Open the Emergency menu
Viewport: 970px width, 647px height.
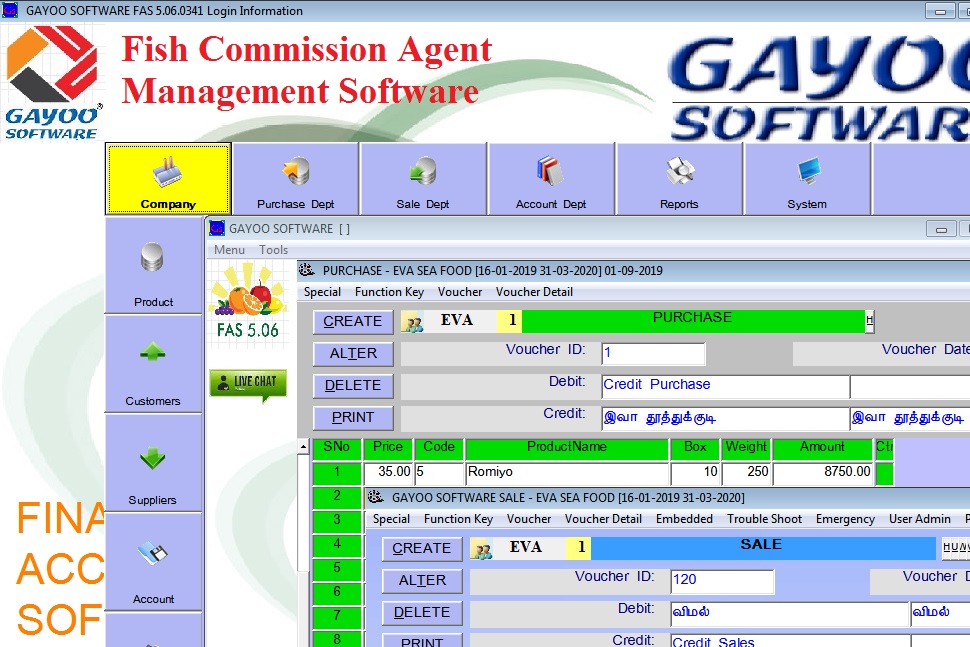pyautogui.click(x=845, y=519)
